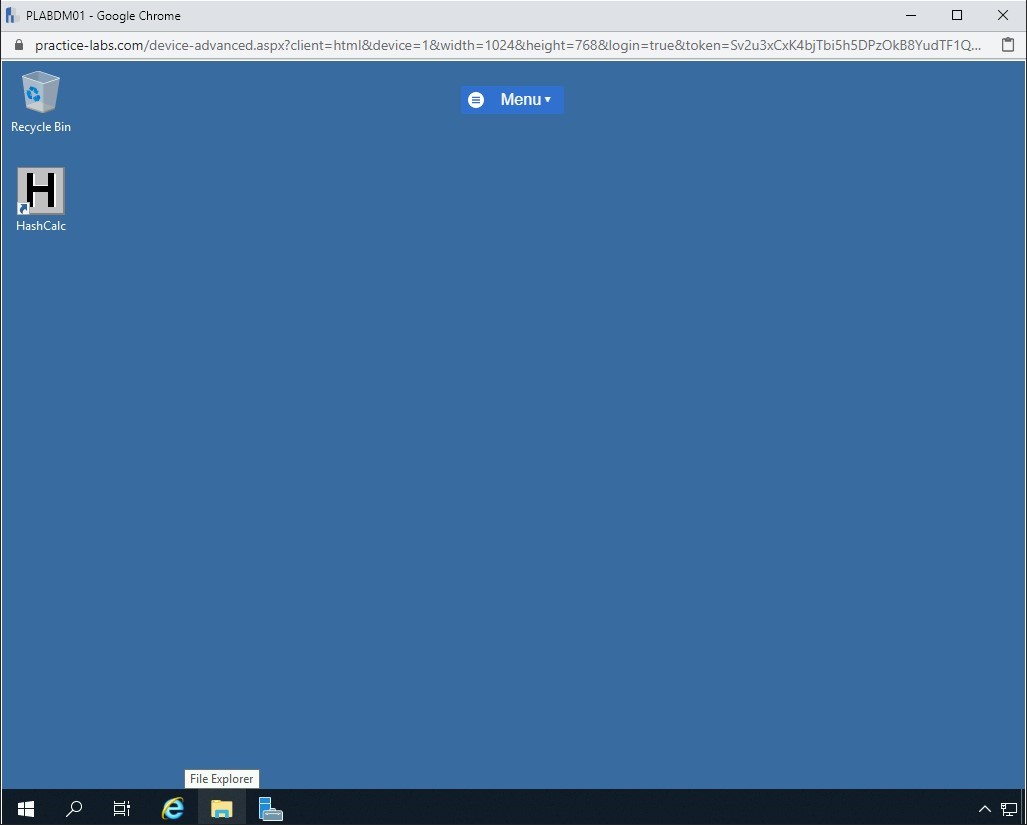Image resolution: width=1027 pixels, height=825 pixels.
Task: Minimize the PLABDM01 Chrome window
Action: 911,15
